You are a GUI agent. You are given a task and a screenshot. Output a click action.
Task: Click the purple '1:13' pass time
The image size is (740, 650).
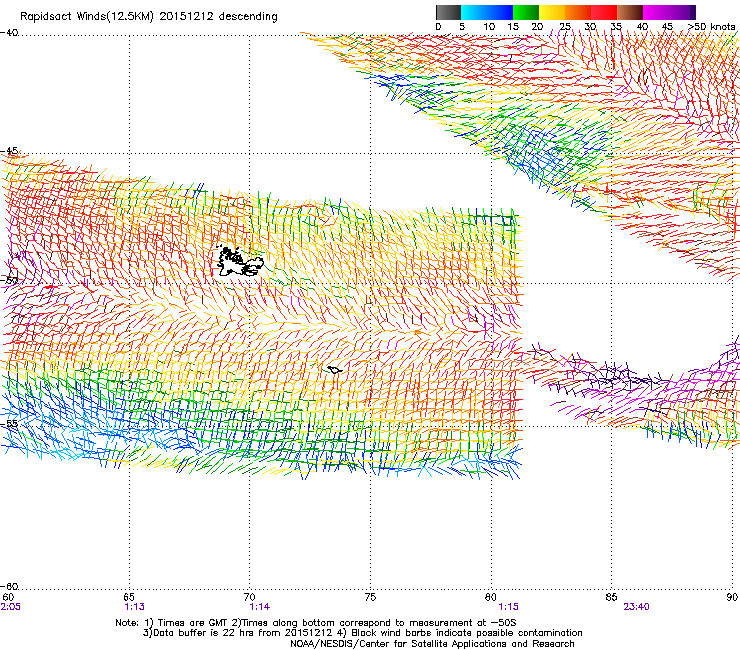pyautogui.click(x=135, y=607)
